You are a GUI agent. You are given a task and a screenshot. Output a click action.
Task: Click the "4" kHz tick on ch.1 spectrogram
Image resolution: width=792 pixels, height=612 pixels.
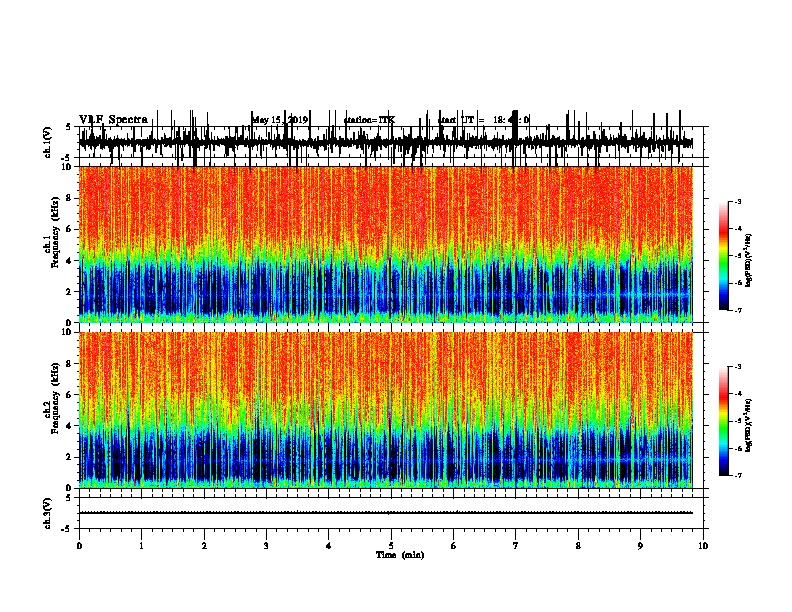tap(70, 261)
